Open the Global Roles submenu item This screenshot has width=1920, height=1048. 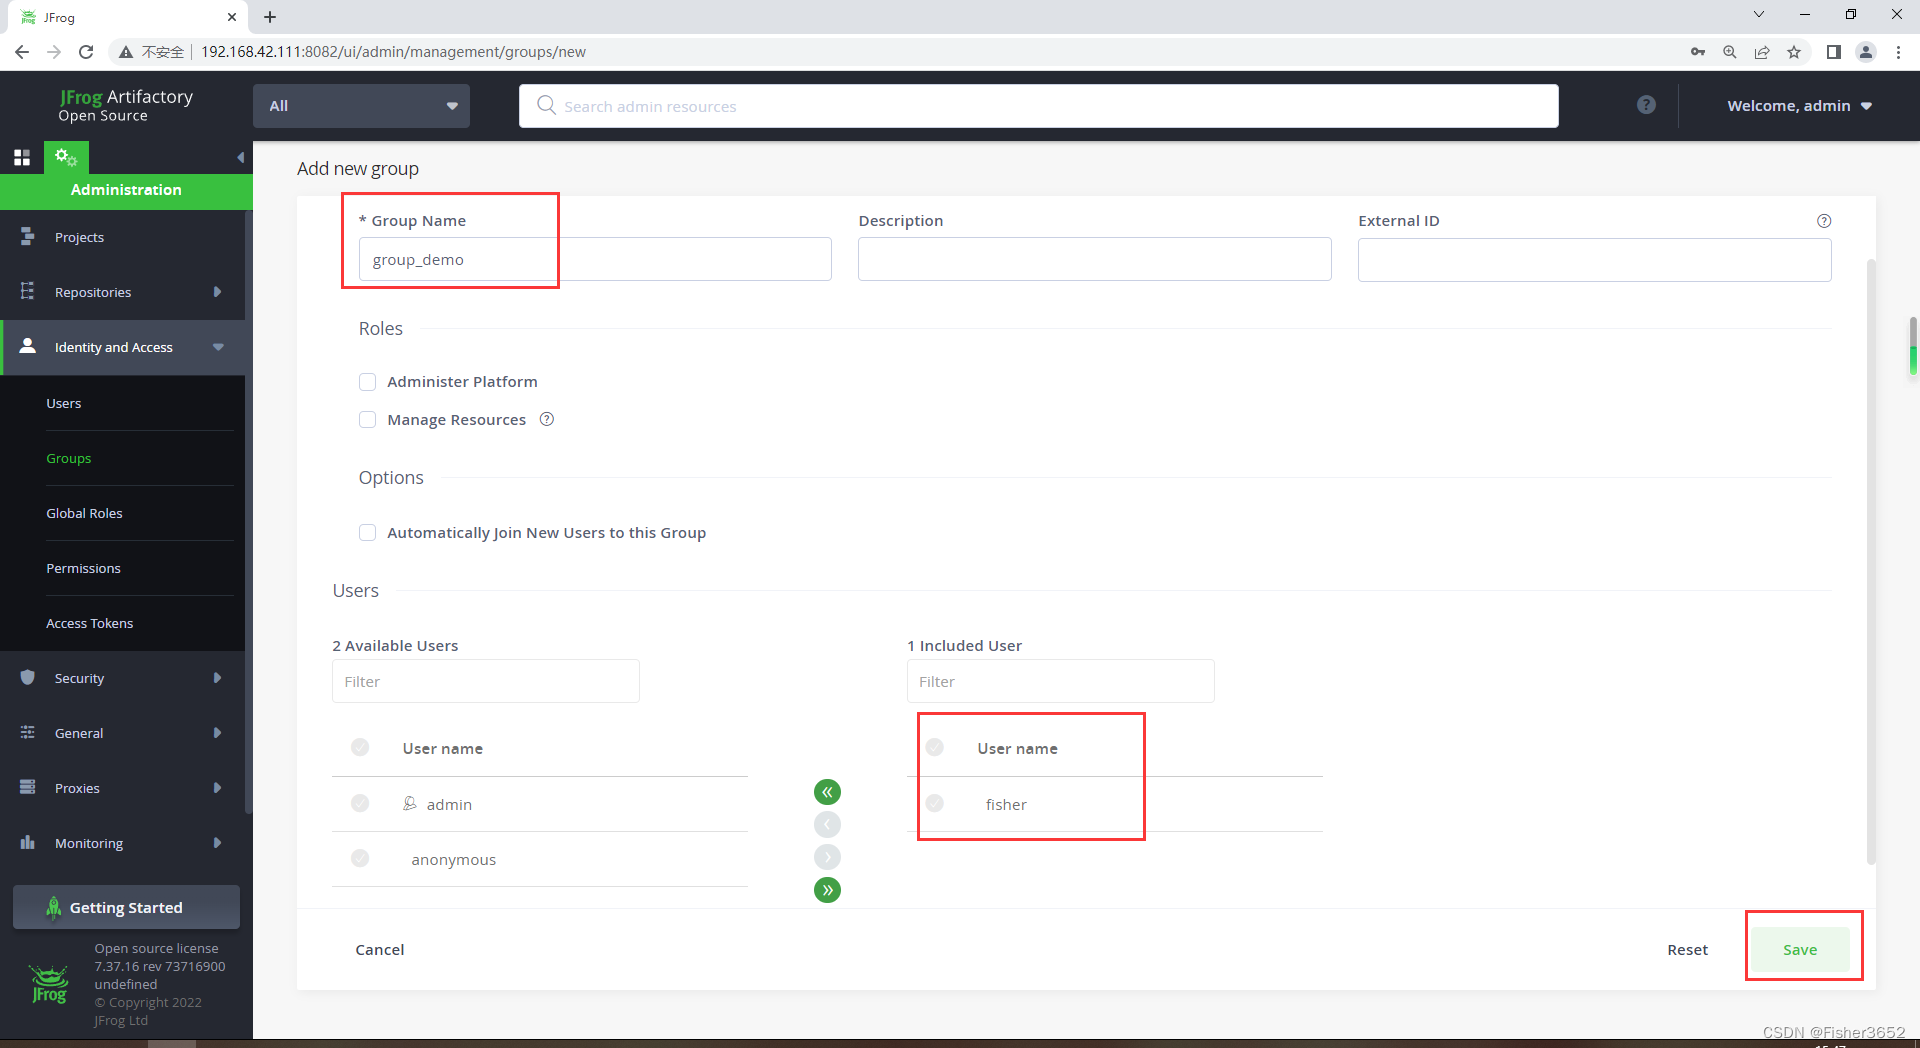click(x=84, y=513)
